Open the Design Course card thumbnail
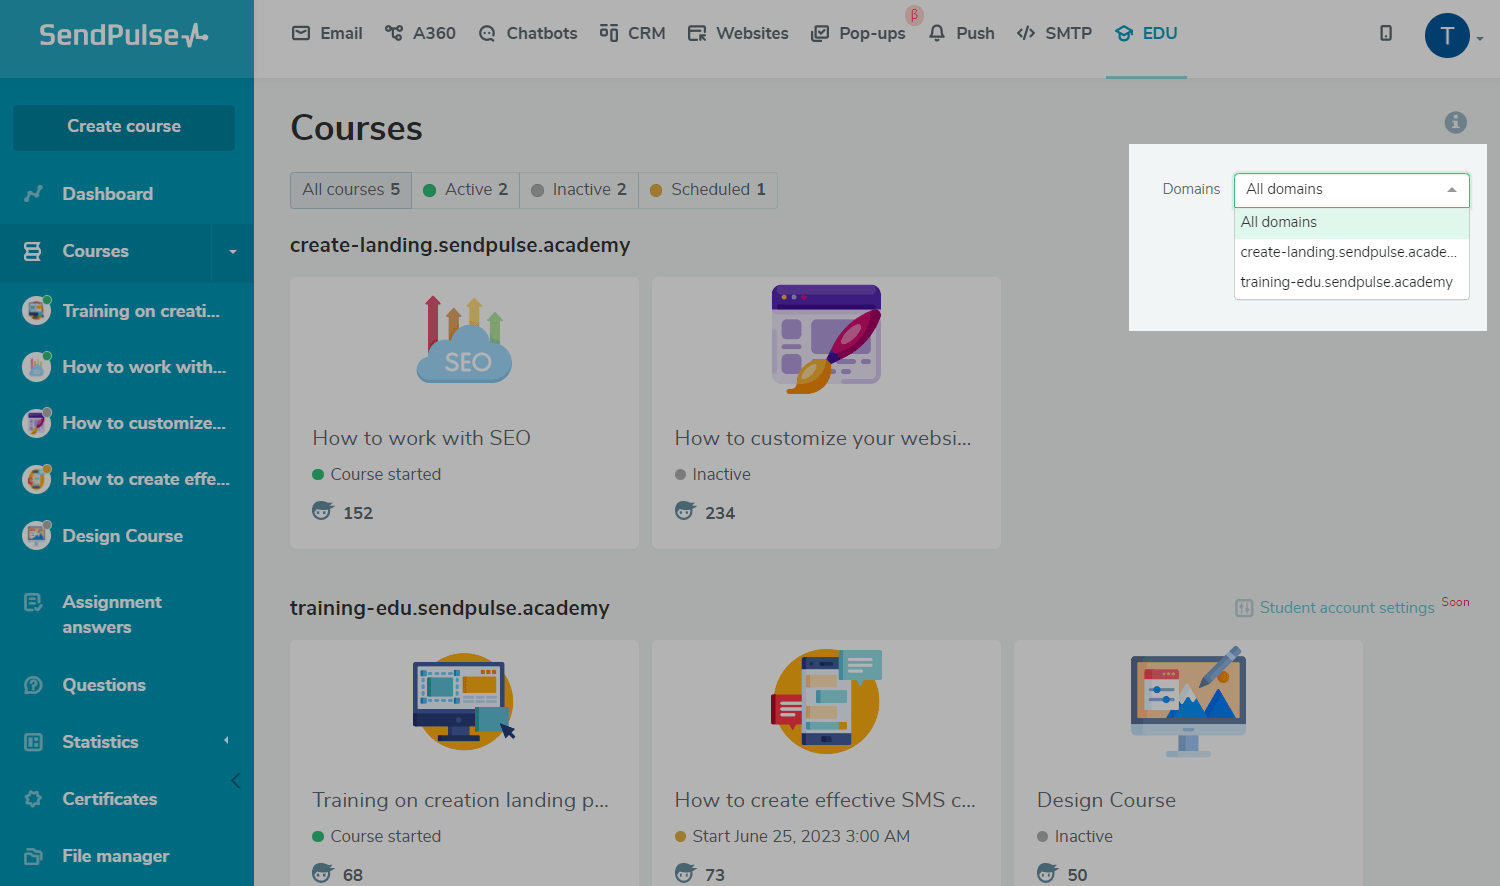Viewport: 1500px width, 886px height. 1189,702
